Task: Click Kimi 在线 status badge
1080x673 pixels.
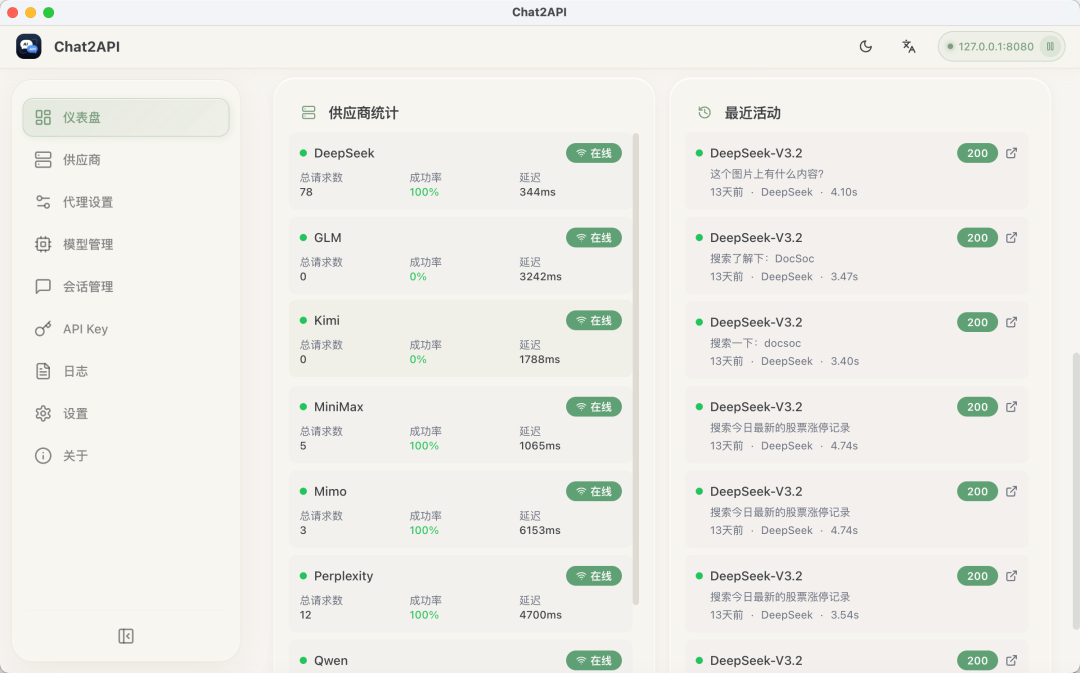Action: pyautogui.click(x=594, y=320)
